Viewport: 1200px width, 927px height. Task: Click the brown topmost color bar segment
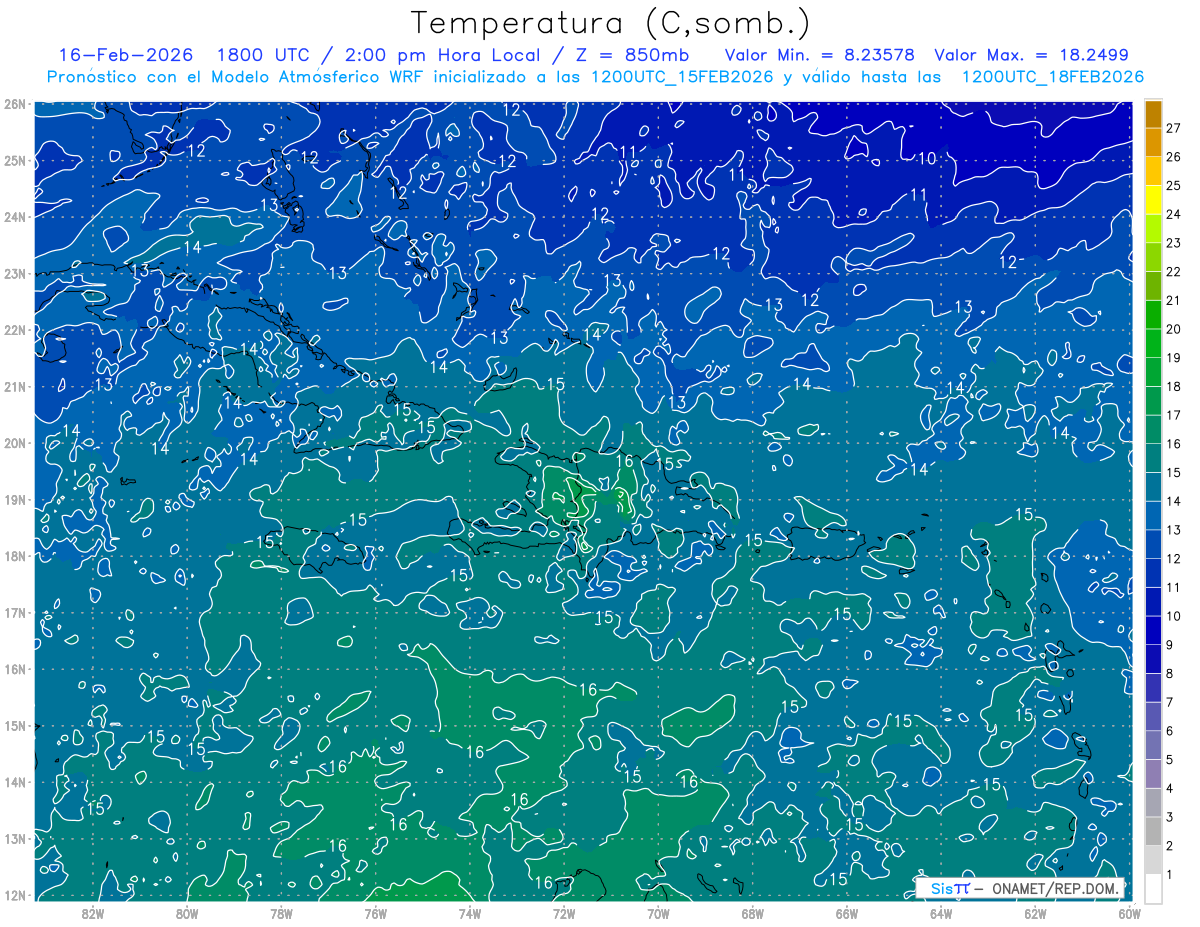click(1153, 113)
